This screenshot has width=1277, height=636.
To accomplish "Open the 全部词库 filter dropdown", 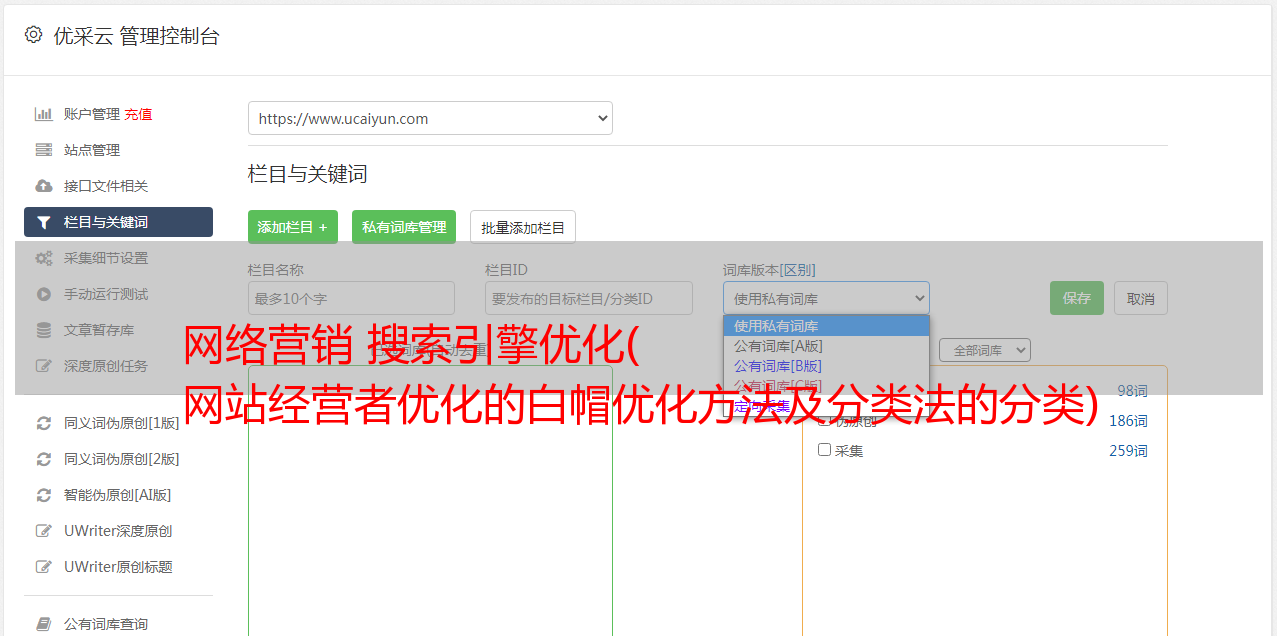I will tap(985, 350).
